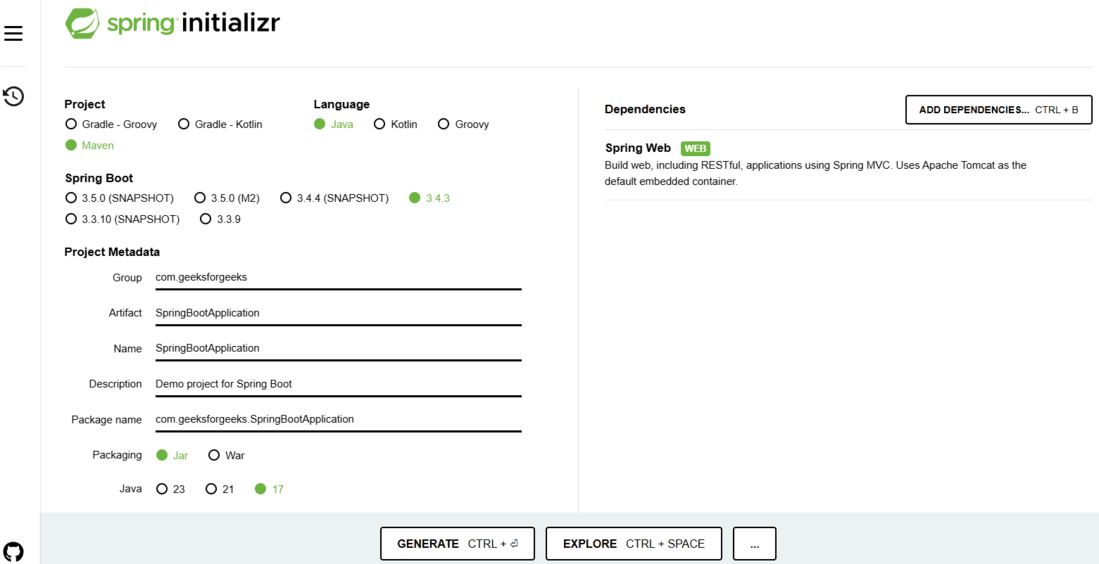Select Spring Boot 3.3.9 version
Screen dimensions: 1099x564
point(206,219)
